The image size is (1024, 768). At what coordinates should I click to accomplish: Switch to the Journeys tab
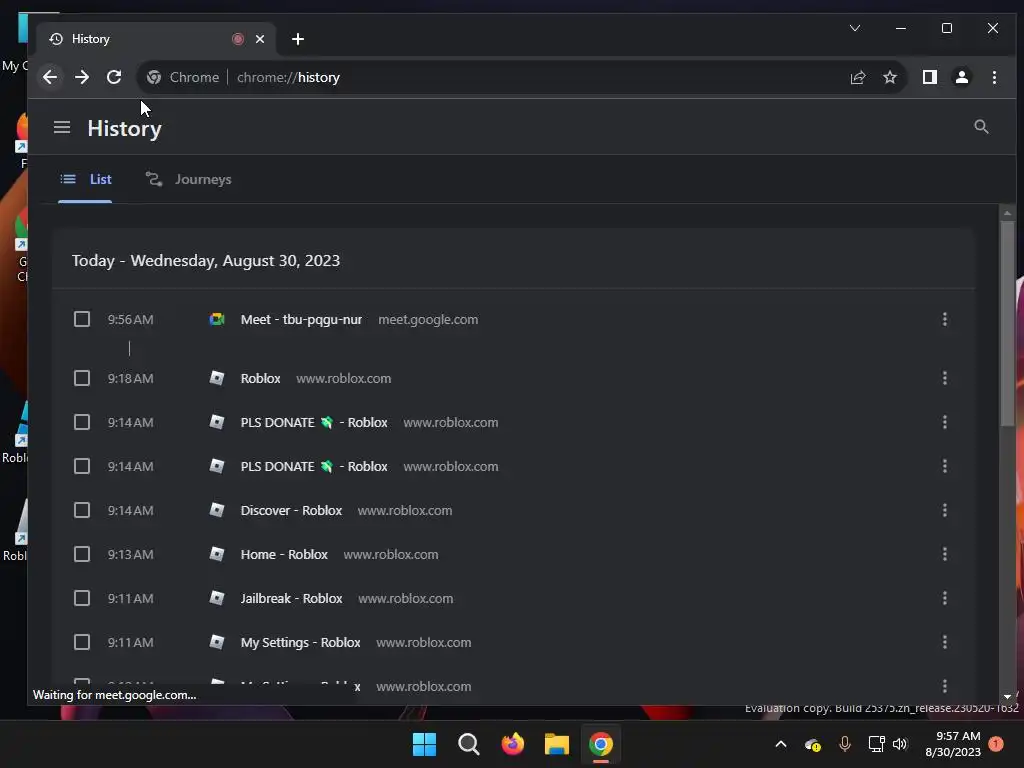click(x=188, y=179)
